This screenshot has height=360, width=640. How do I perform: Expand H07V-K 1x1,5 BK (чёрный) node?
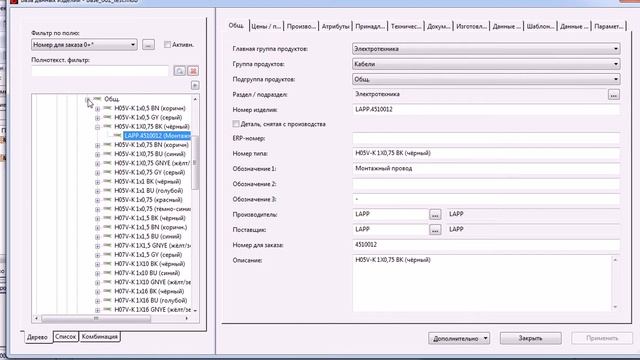pos(98,218)
